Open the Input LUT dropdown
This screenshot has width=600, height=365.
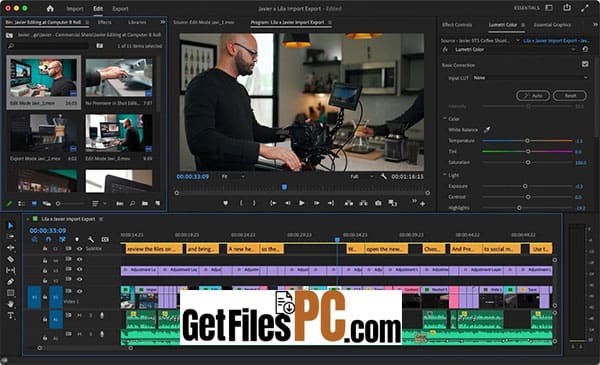click(x=530, y=78)
